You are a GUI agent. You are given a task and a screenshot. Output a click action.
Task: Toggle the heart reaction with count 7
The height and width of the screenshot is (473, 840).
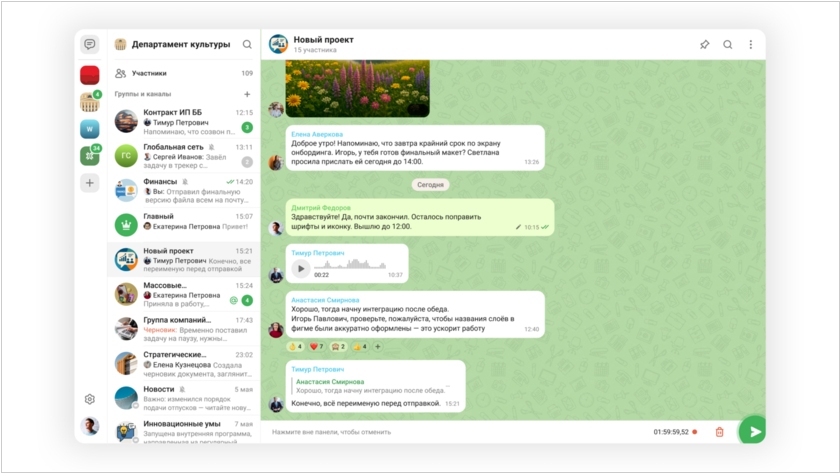coord(317,347)
